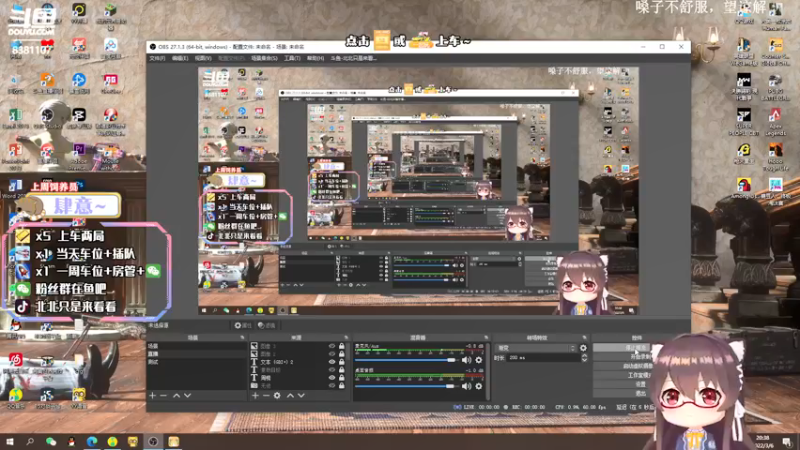The width and height of the screenshot is (800, 450).
Task: Select the 场景 entry in the scenes list
Action: [196, 346]
